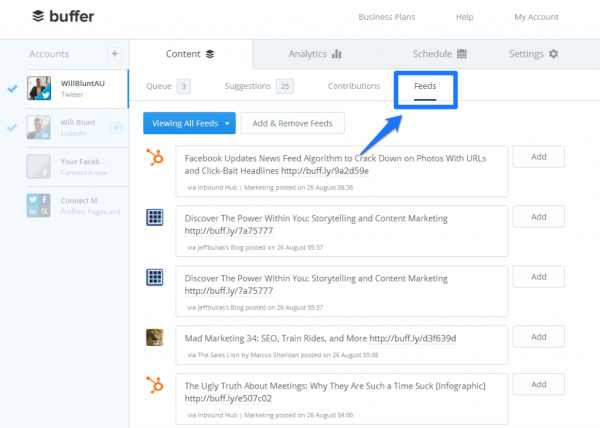The width and height of the screenshot is (600, 428).
Task: Click the Settings gear icon
Action: [x=553, y=54]
